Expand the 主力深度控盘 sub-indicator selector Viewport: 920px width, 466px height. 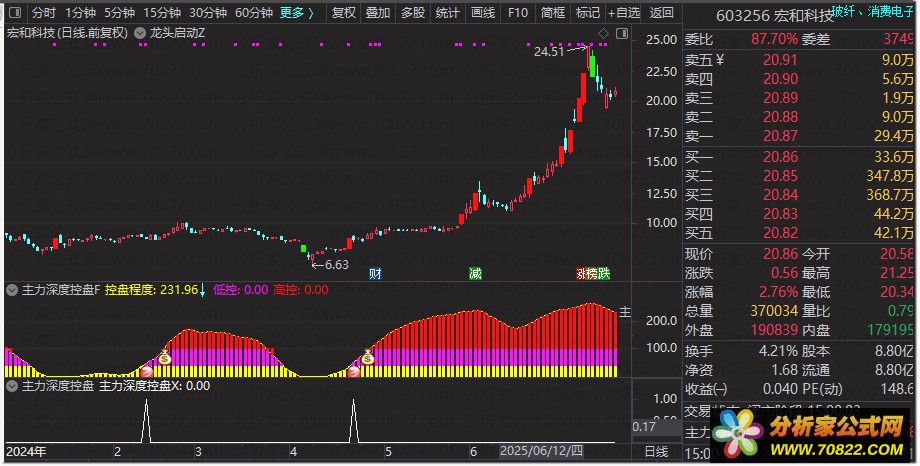pyautogui.click(x=12, y=386)
